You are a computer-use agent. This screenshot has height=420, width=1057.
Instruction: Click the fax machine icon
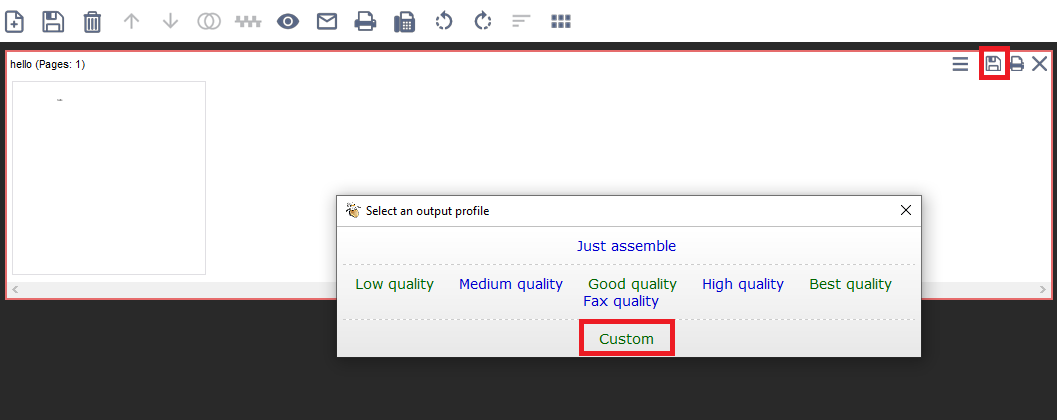click(x=404, y=22)
